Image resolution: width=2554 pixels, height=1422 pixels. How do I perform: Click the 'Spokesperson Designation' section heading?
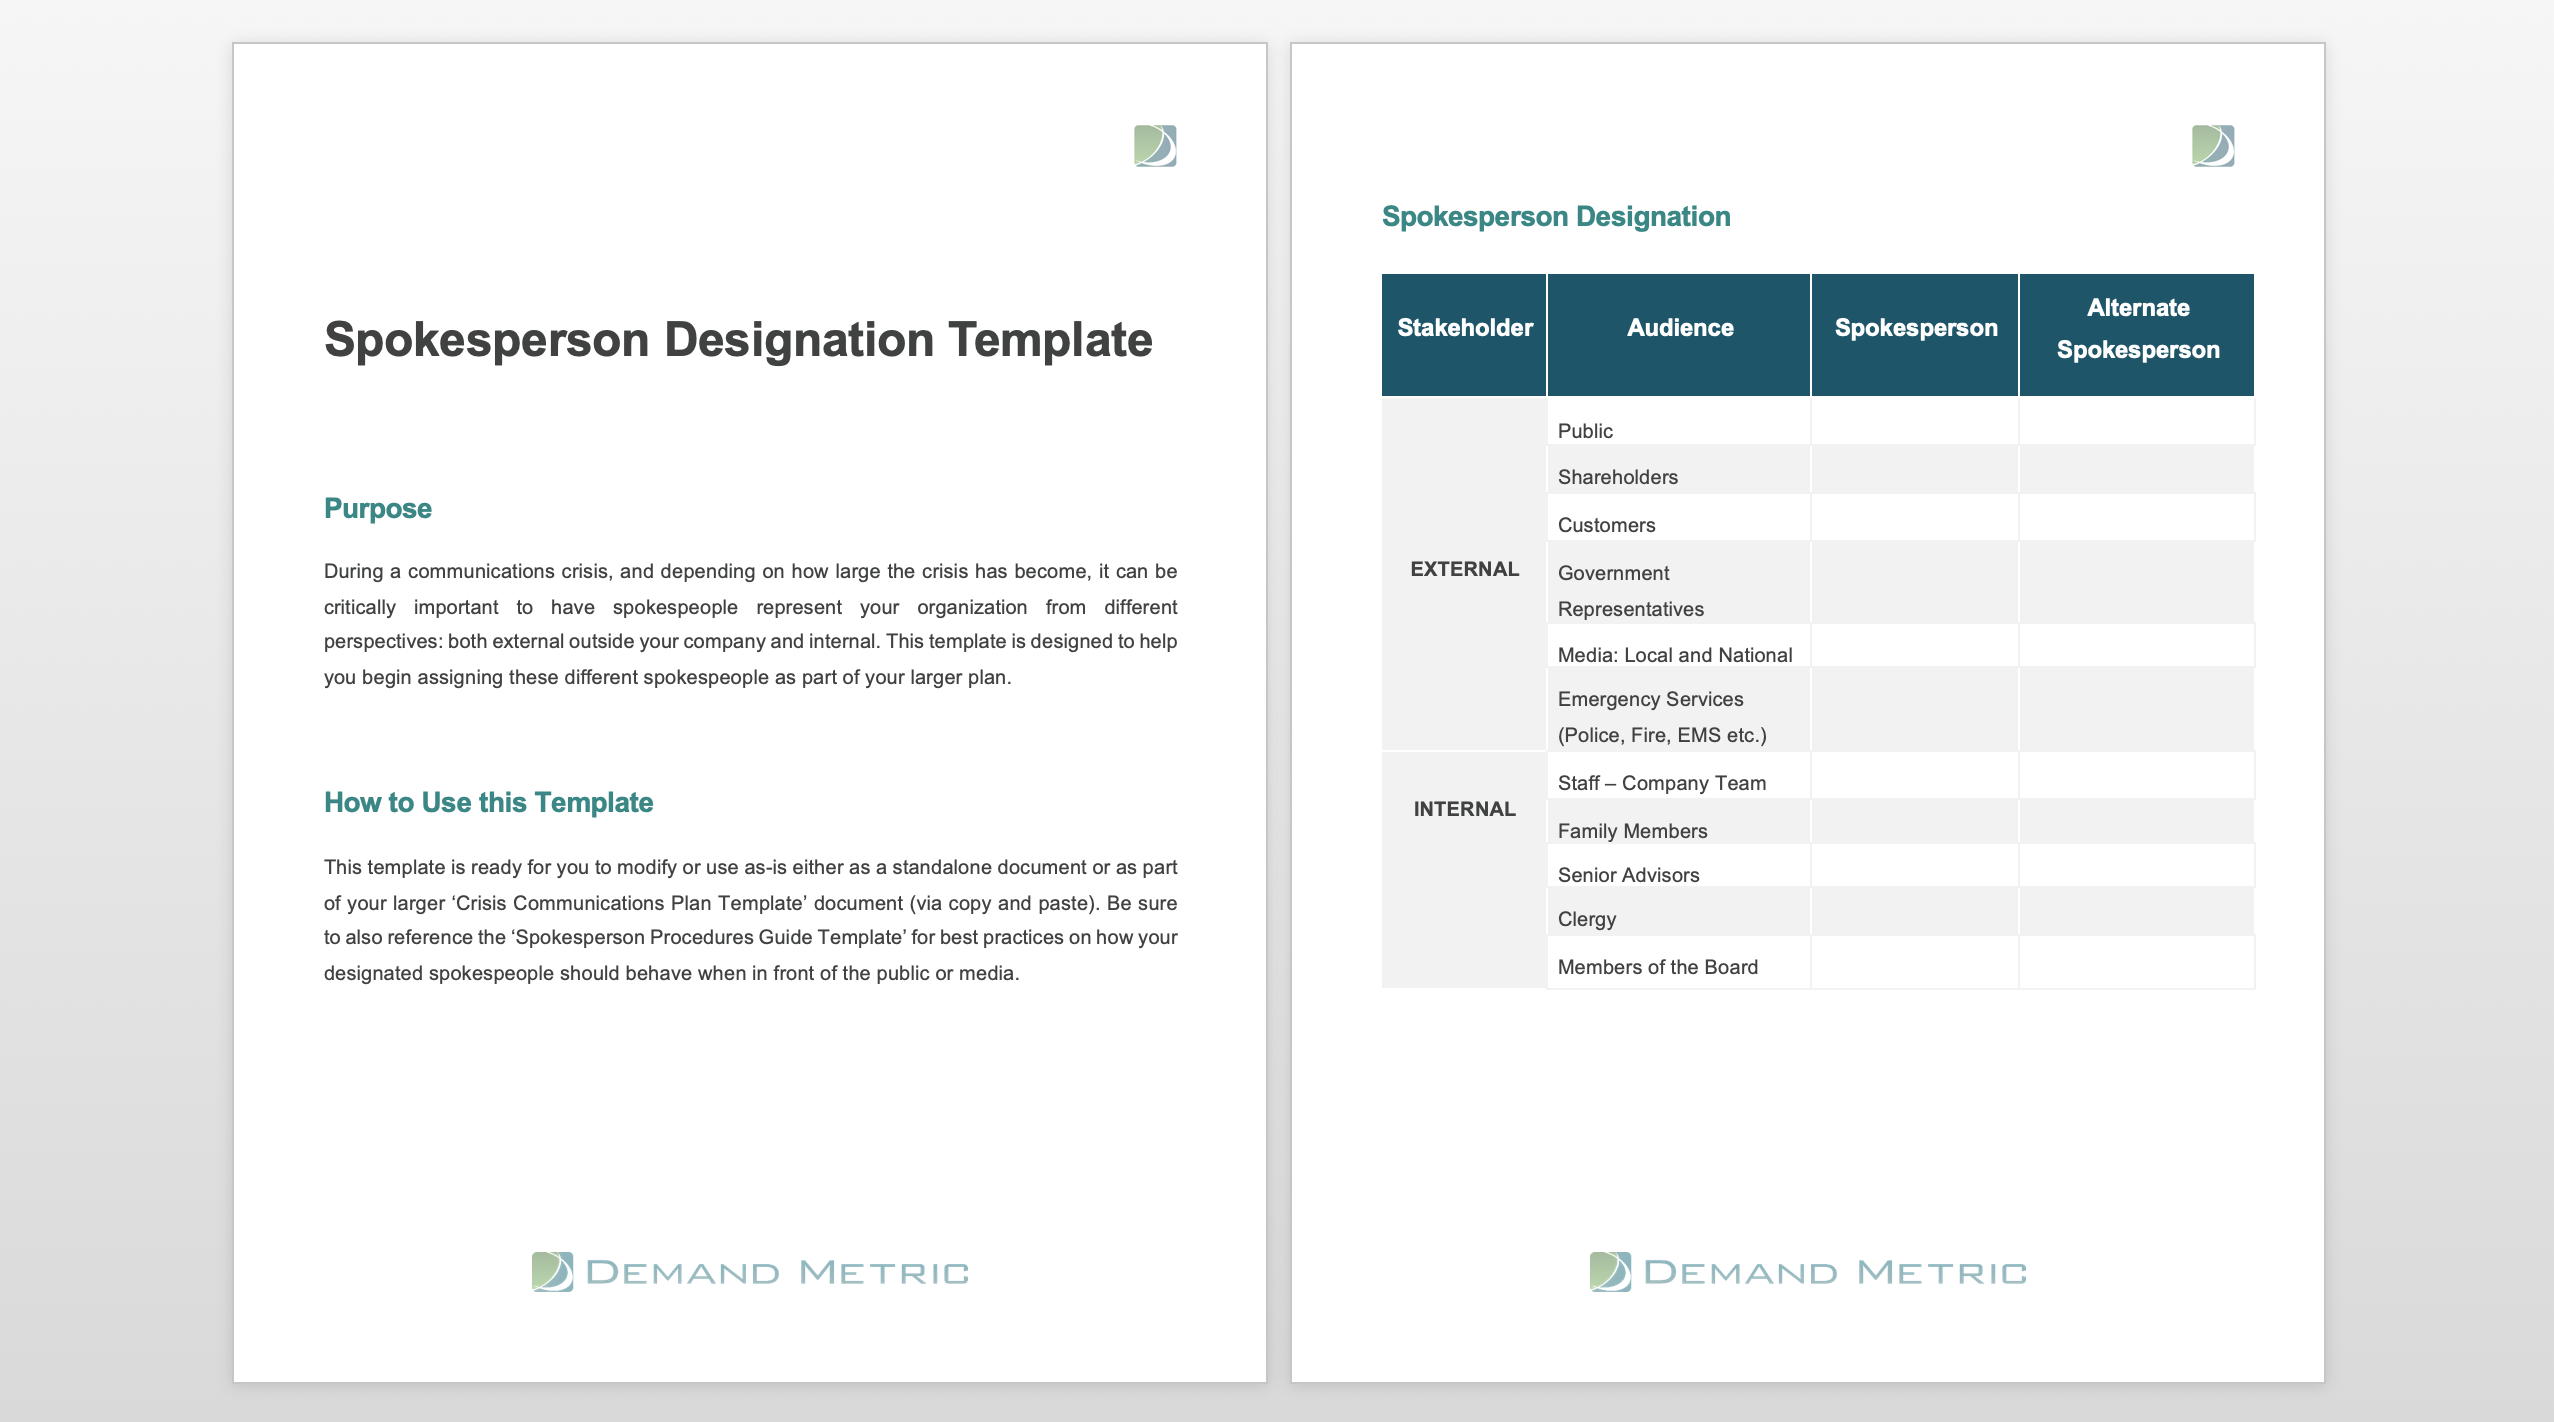point(1556,217)
